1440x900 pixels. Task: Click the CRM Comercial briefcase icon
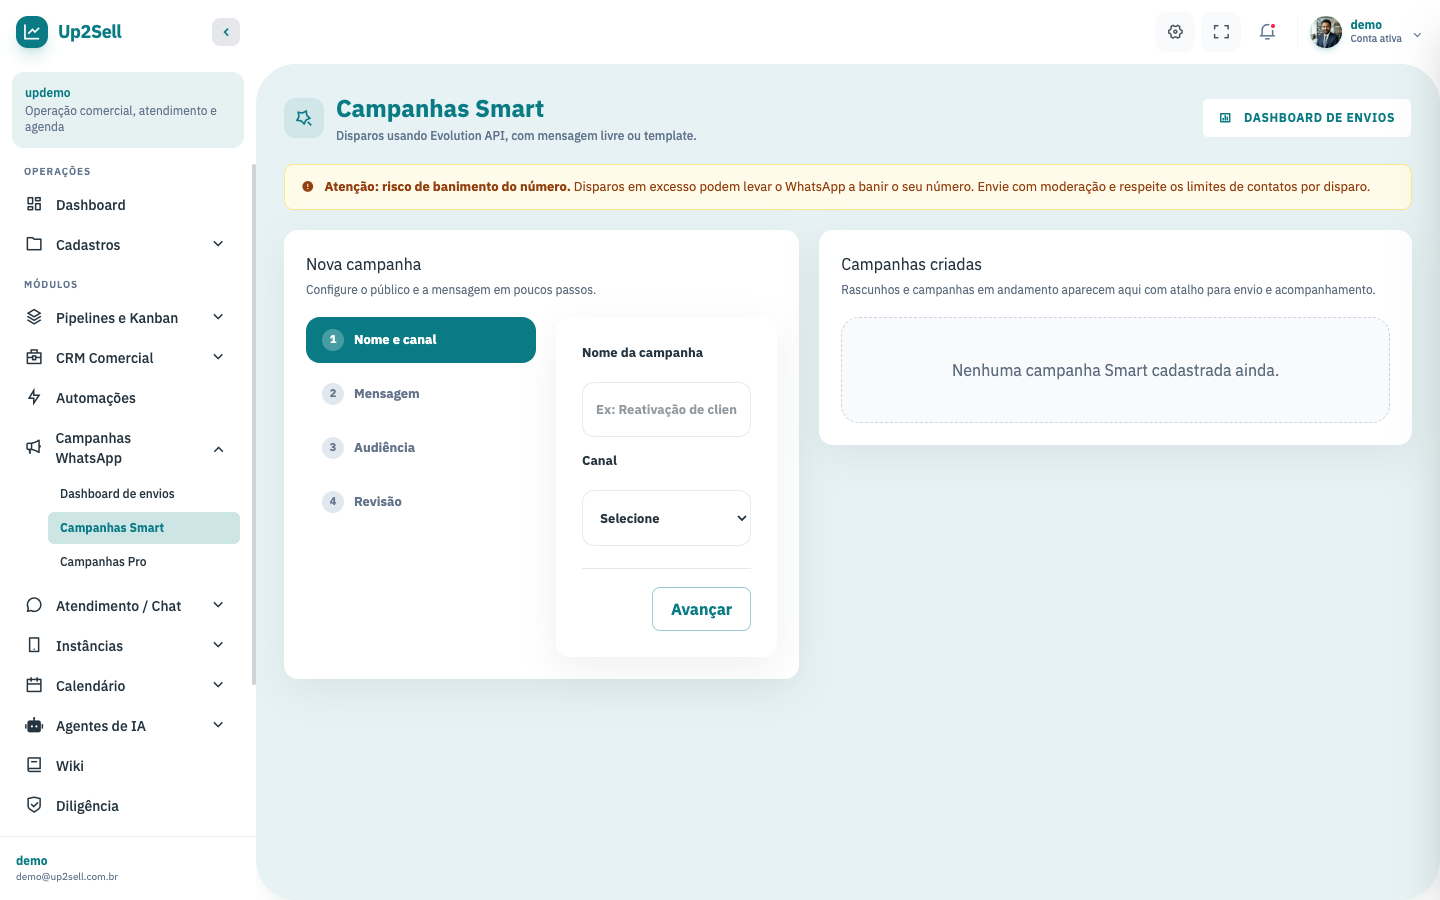tap(34, 357)
